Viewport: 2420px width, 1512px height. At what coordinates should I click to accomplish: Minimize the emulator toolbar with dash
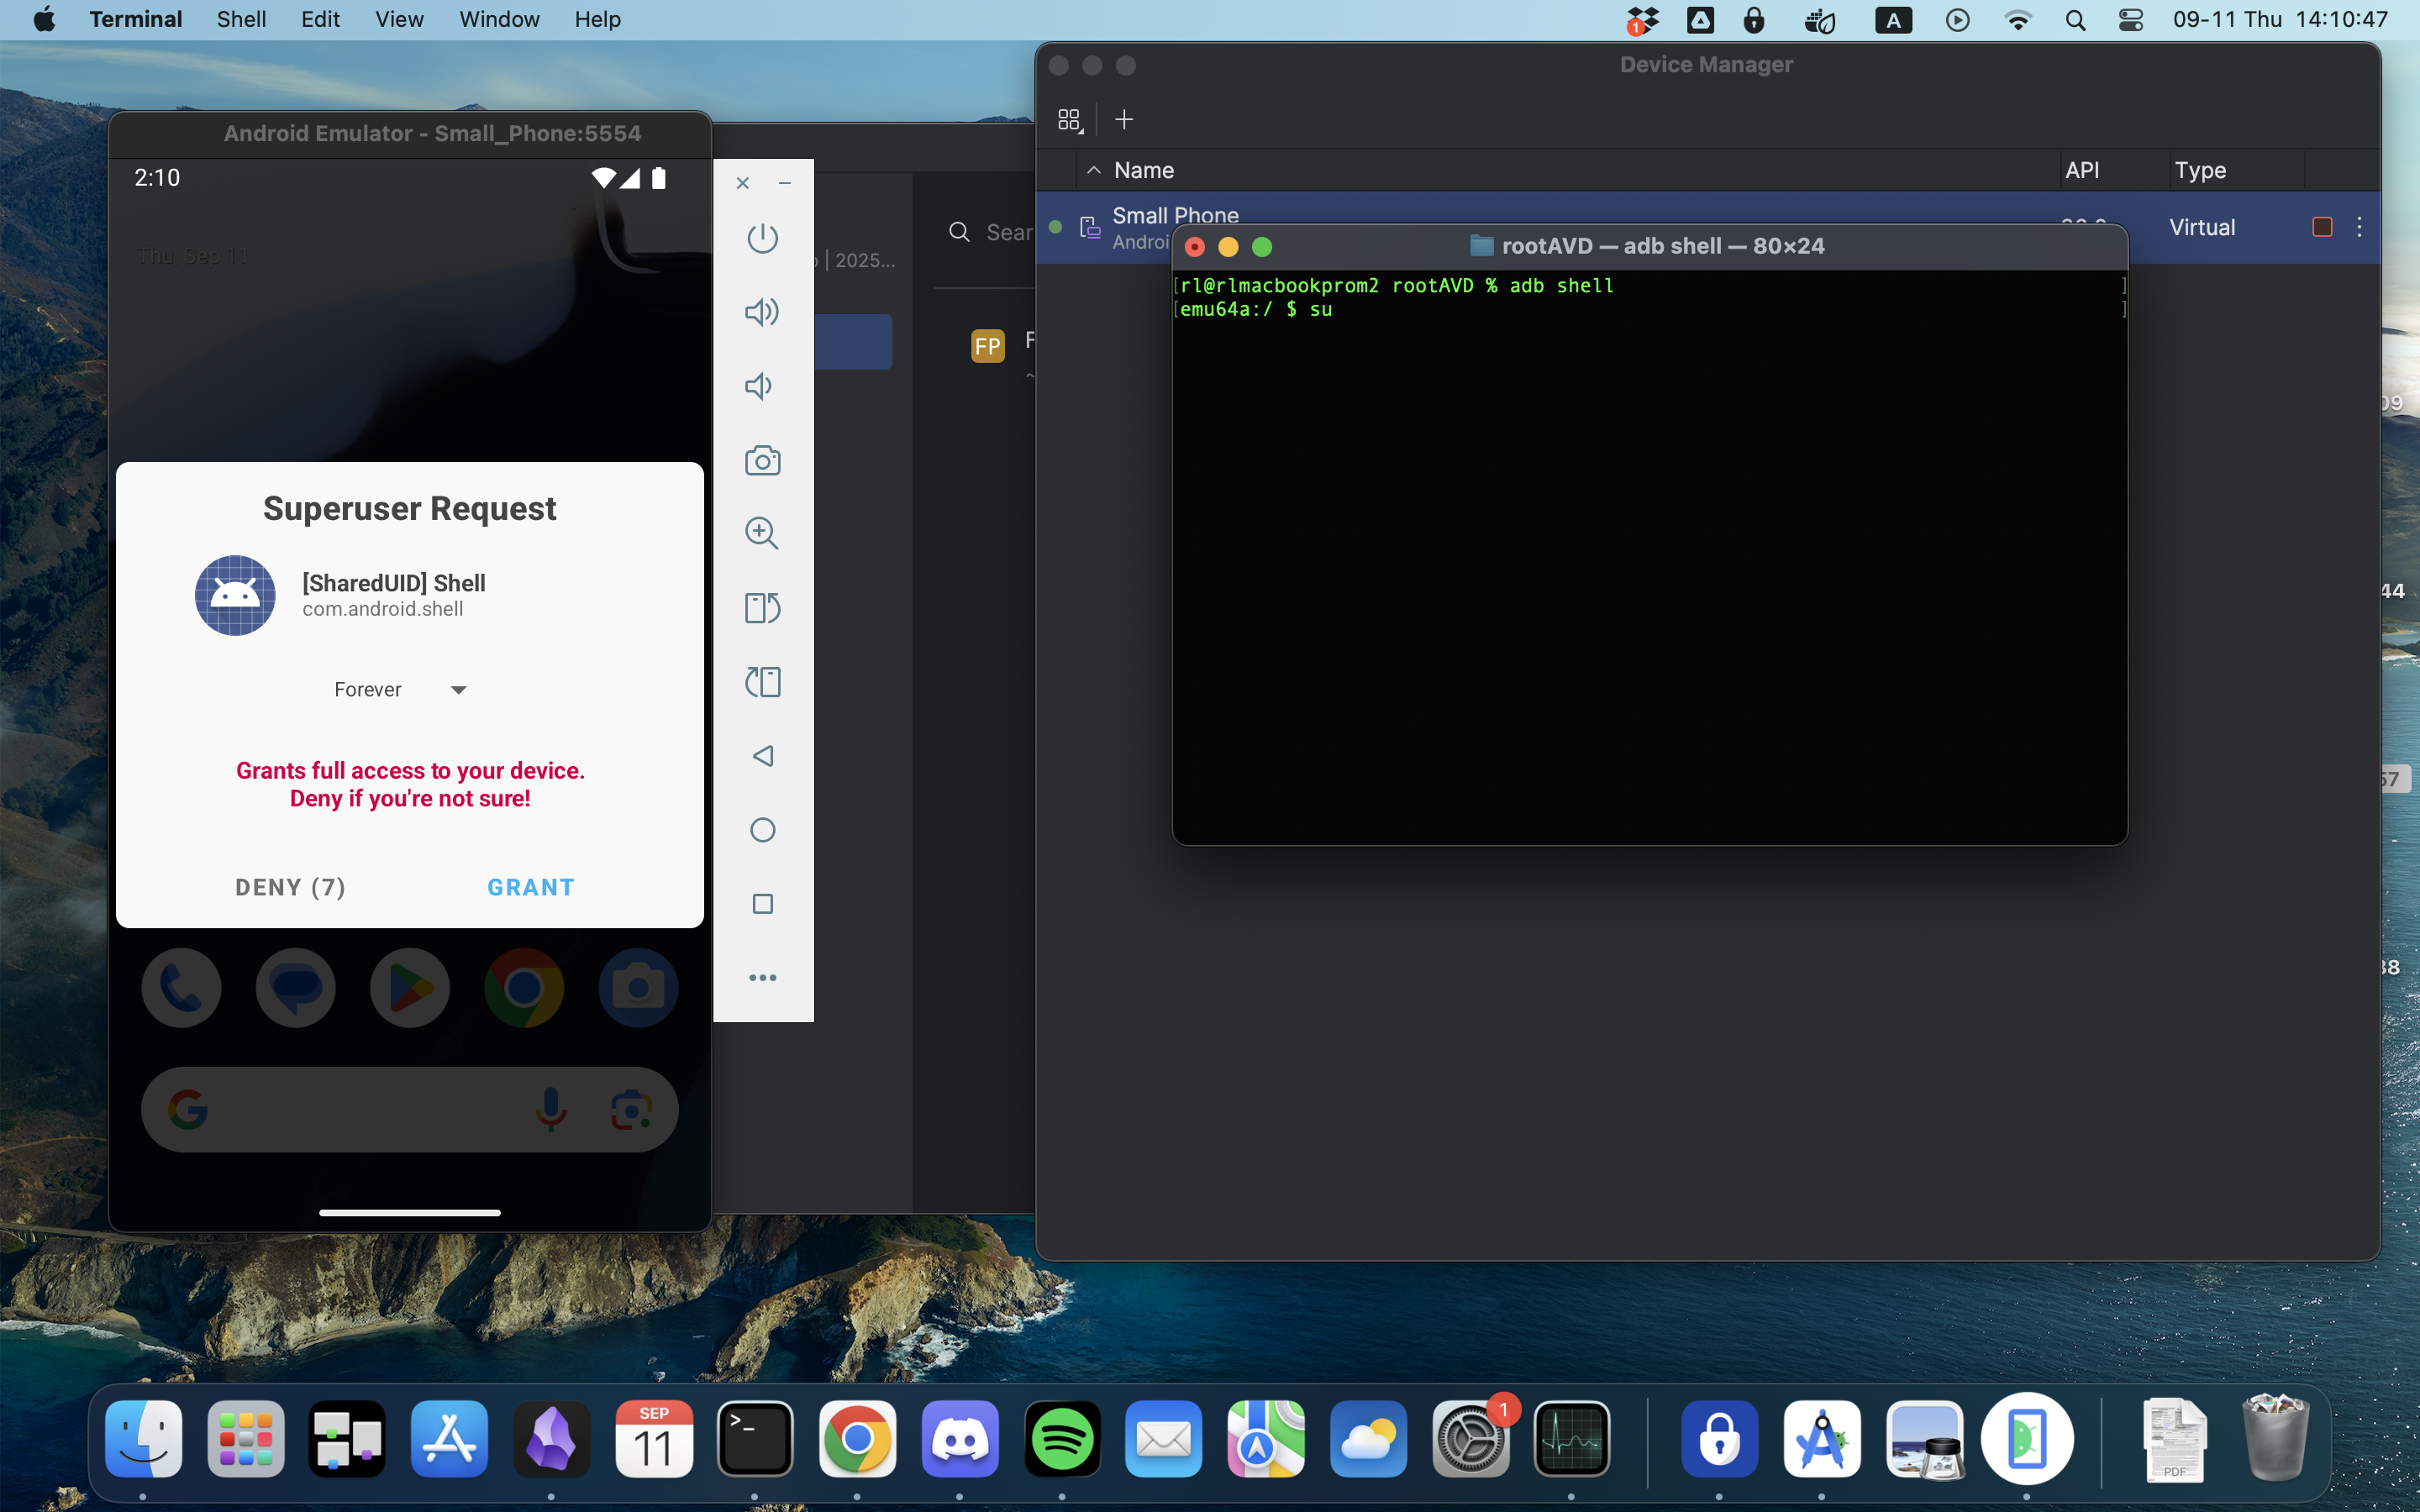(x=785, y=183)
